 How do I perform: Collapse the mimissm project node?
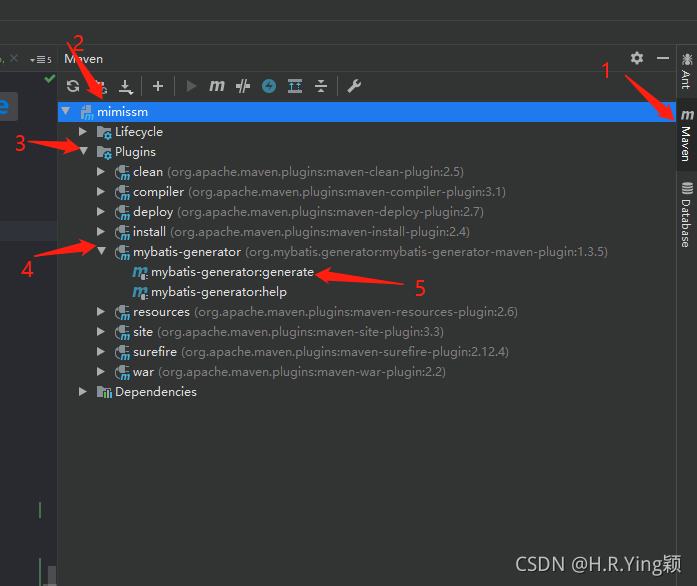tap(66, 111)
